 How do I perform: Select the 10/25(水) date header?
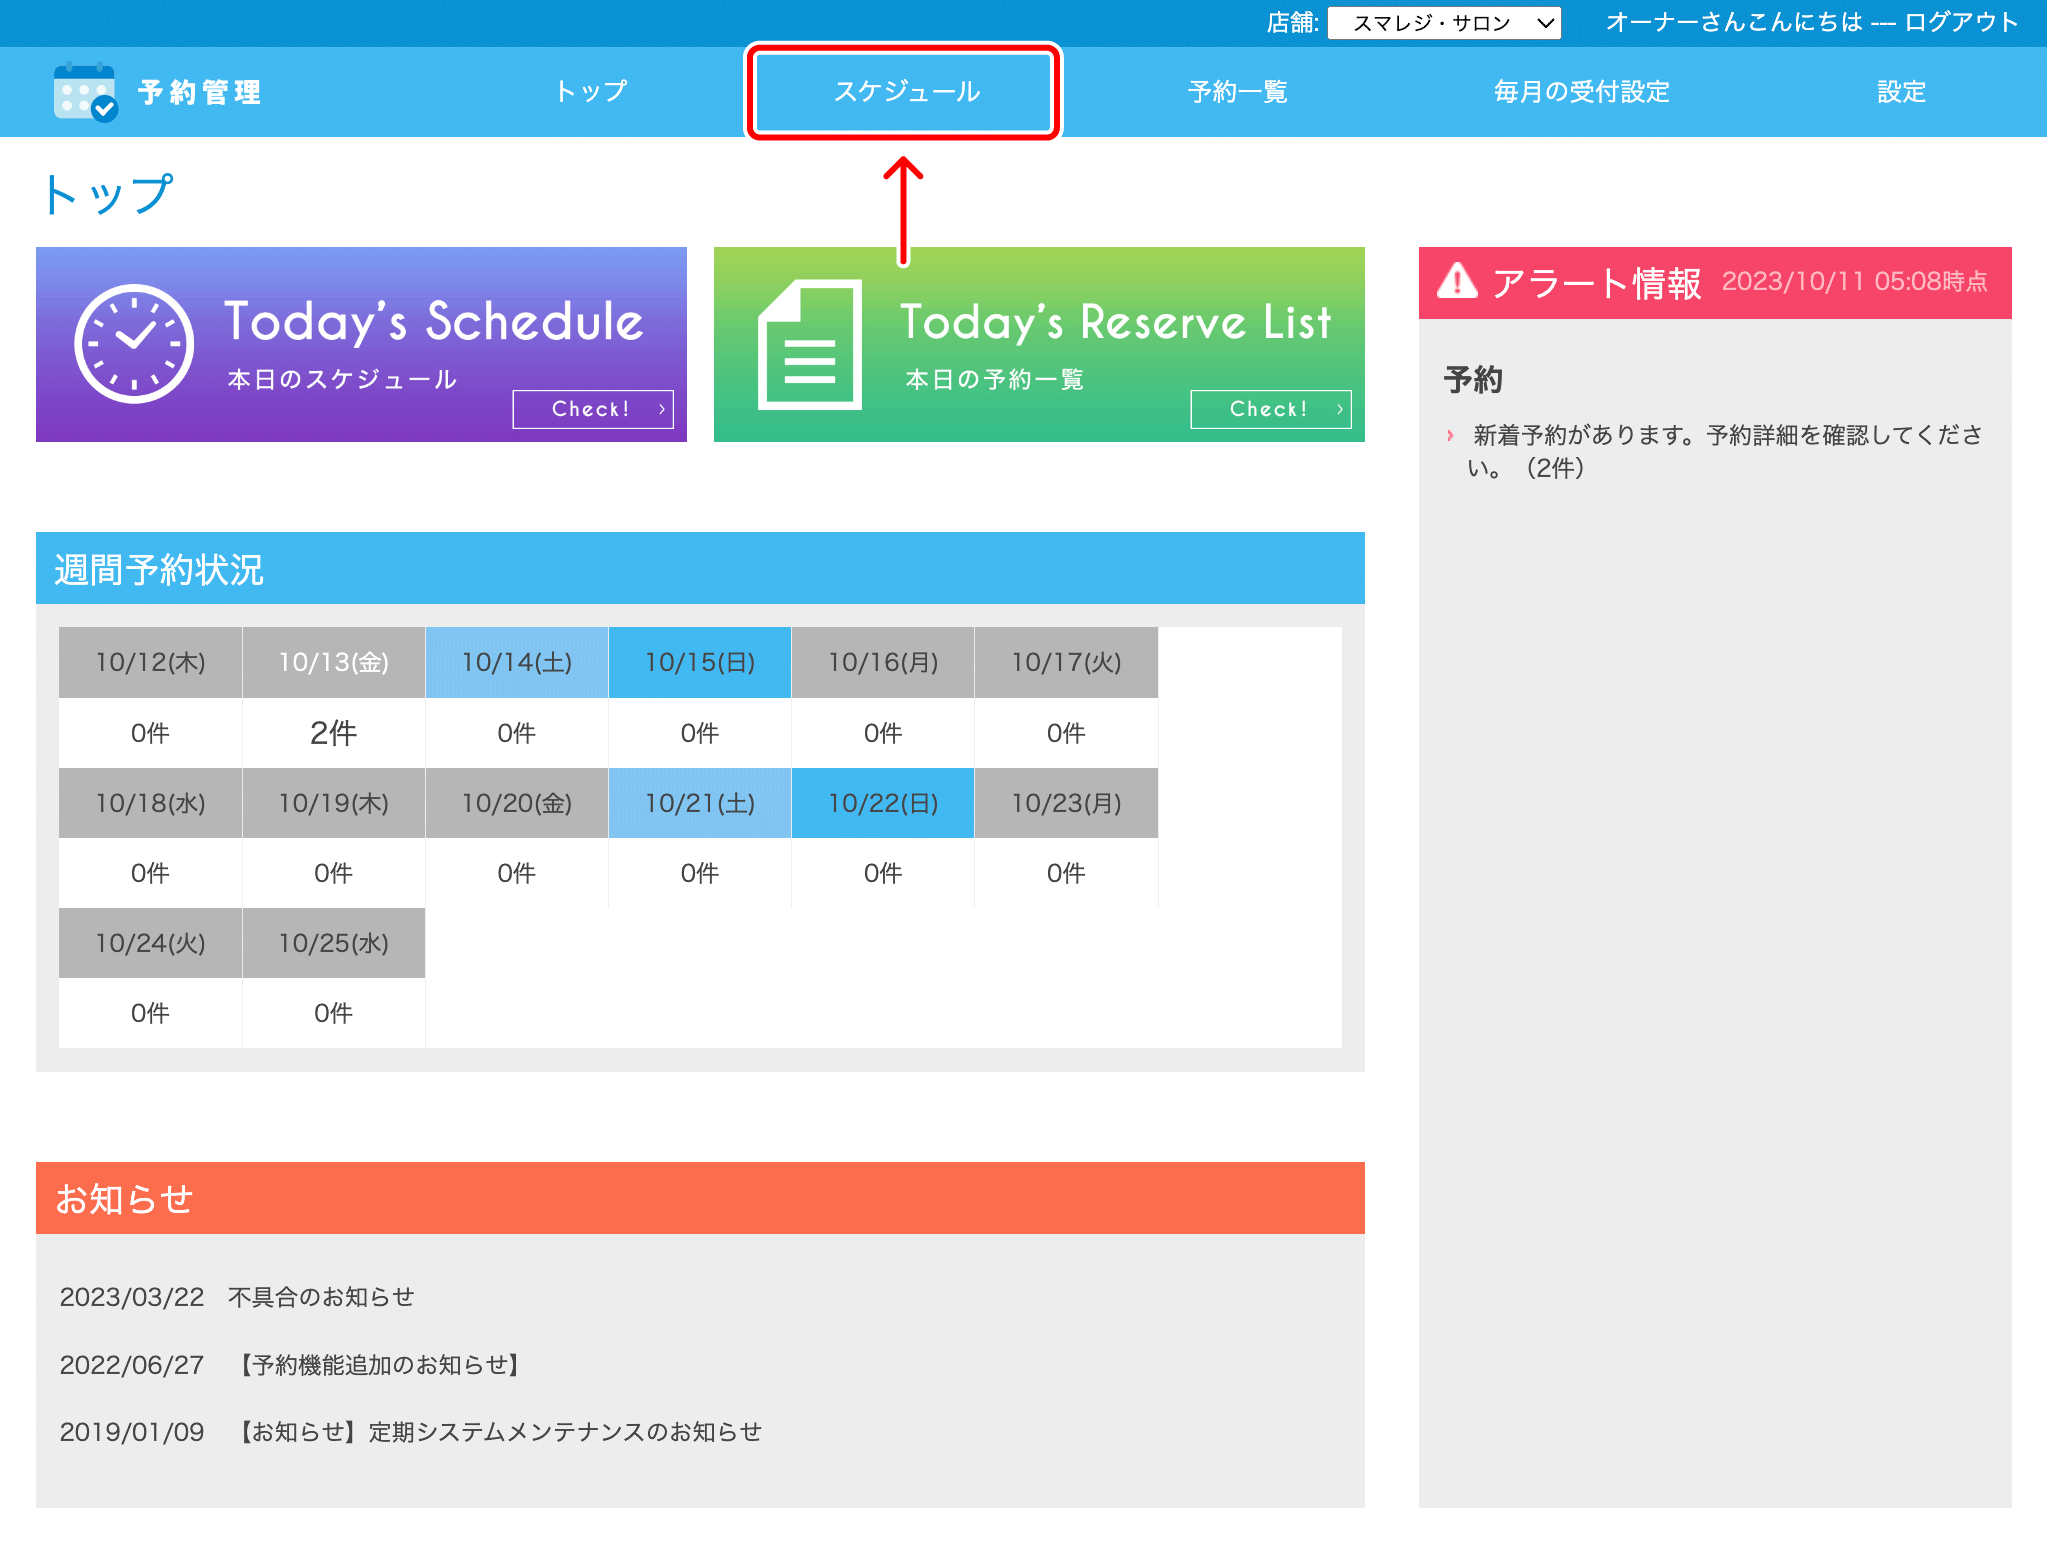(333, 943)
